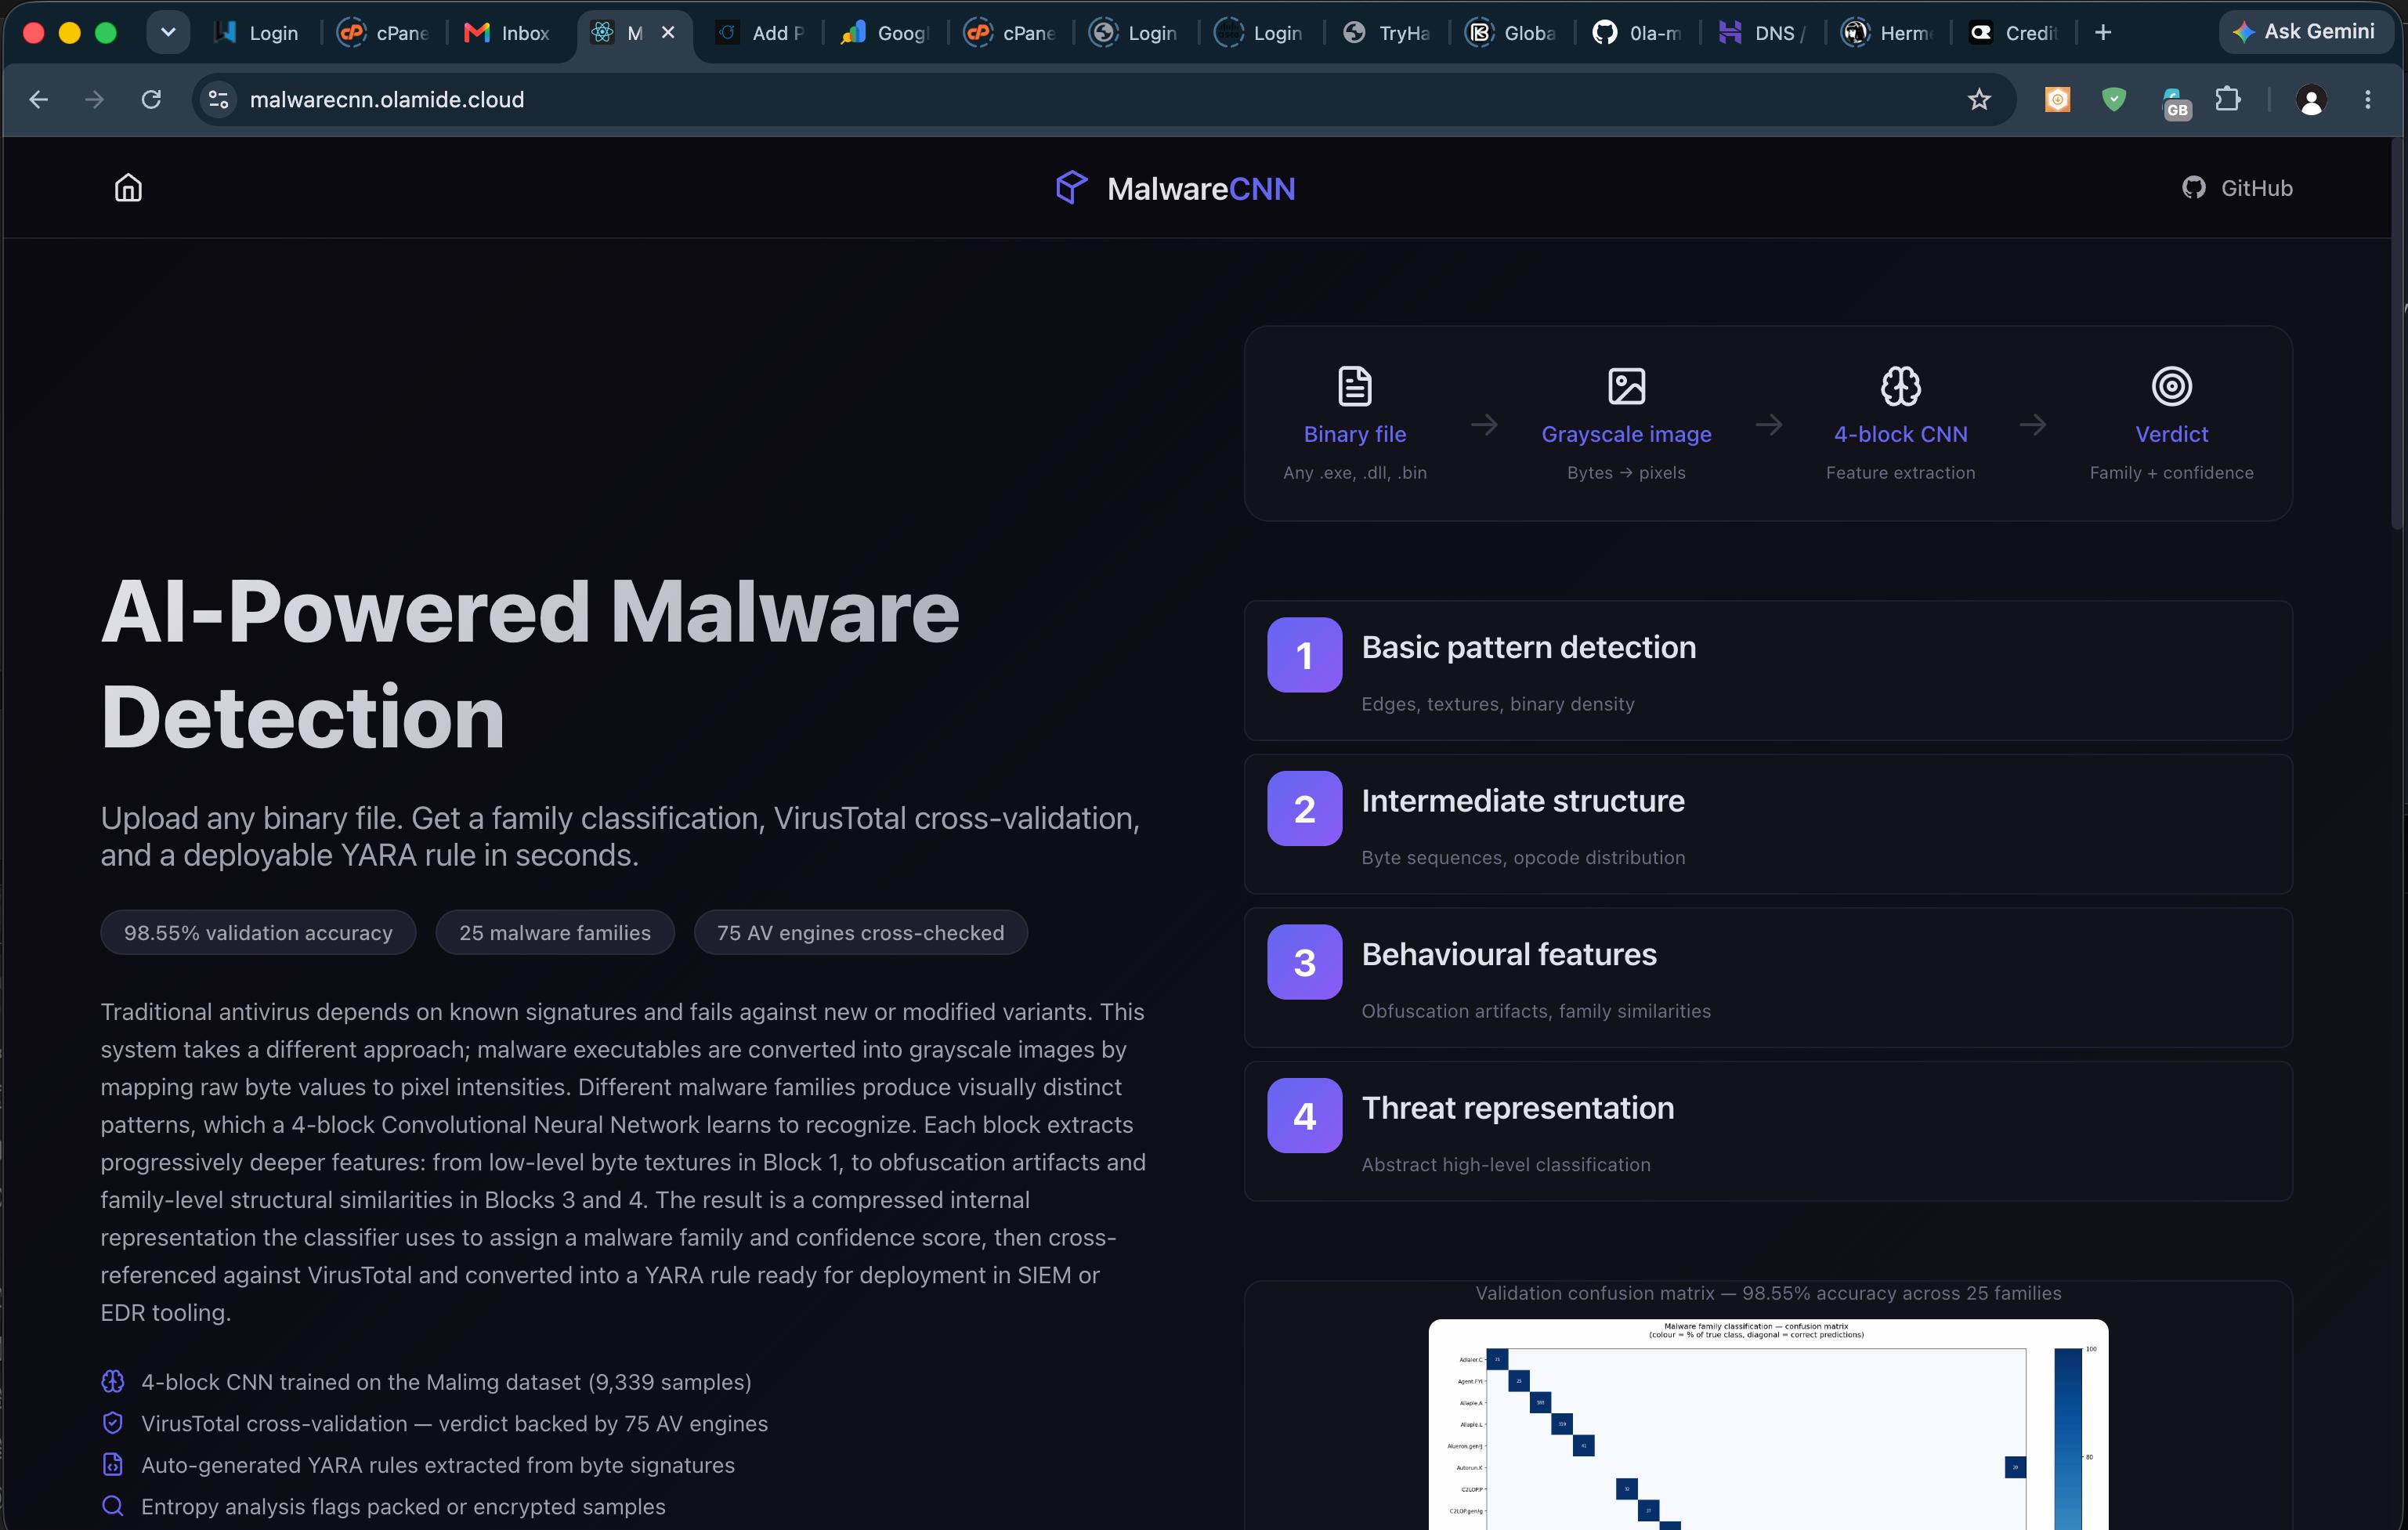Screen dimensions: 2408x1530
Task: Click the Threat representation card
Action: [1768, 1131]
